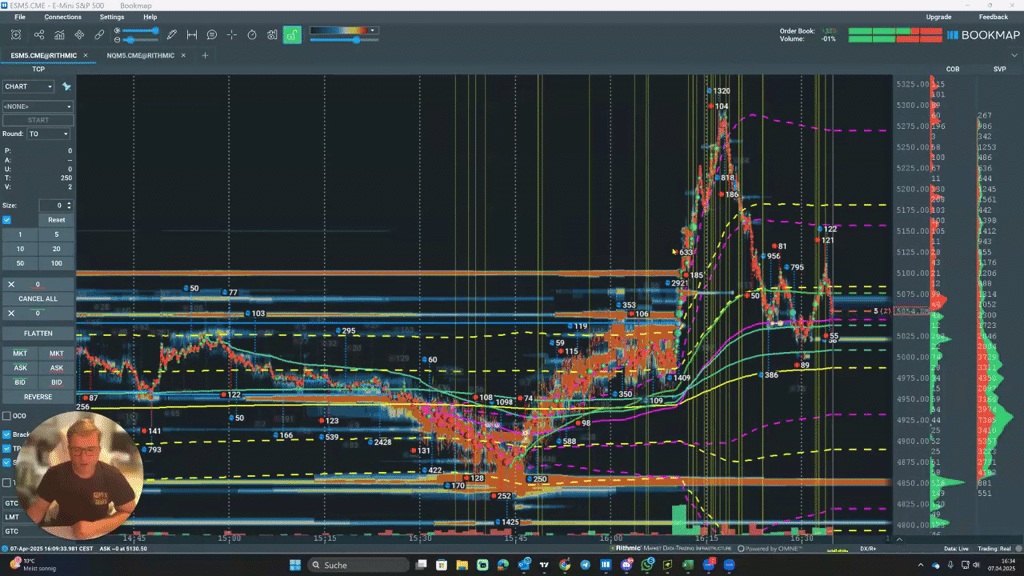The image size is (1024, 576).
Task: Expand the chevron below the COB column
Action: (899, 539)
